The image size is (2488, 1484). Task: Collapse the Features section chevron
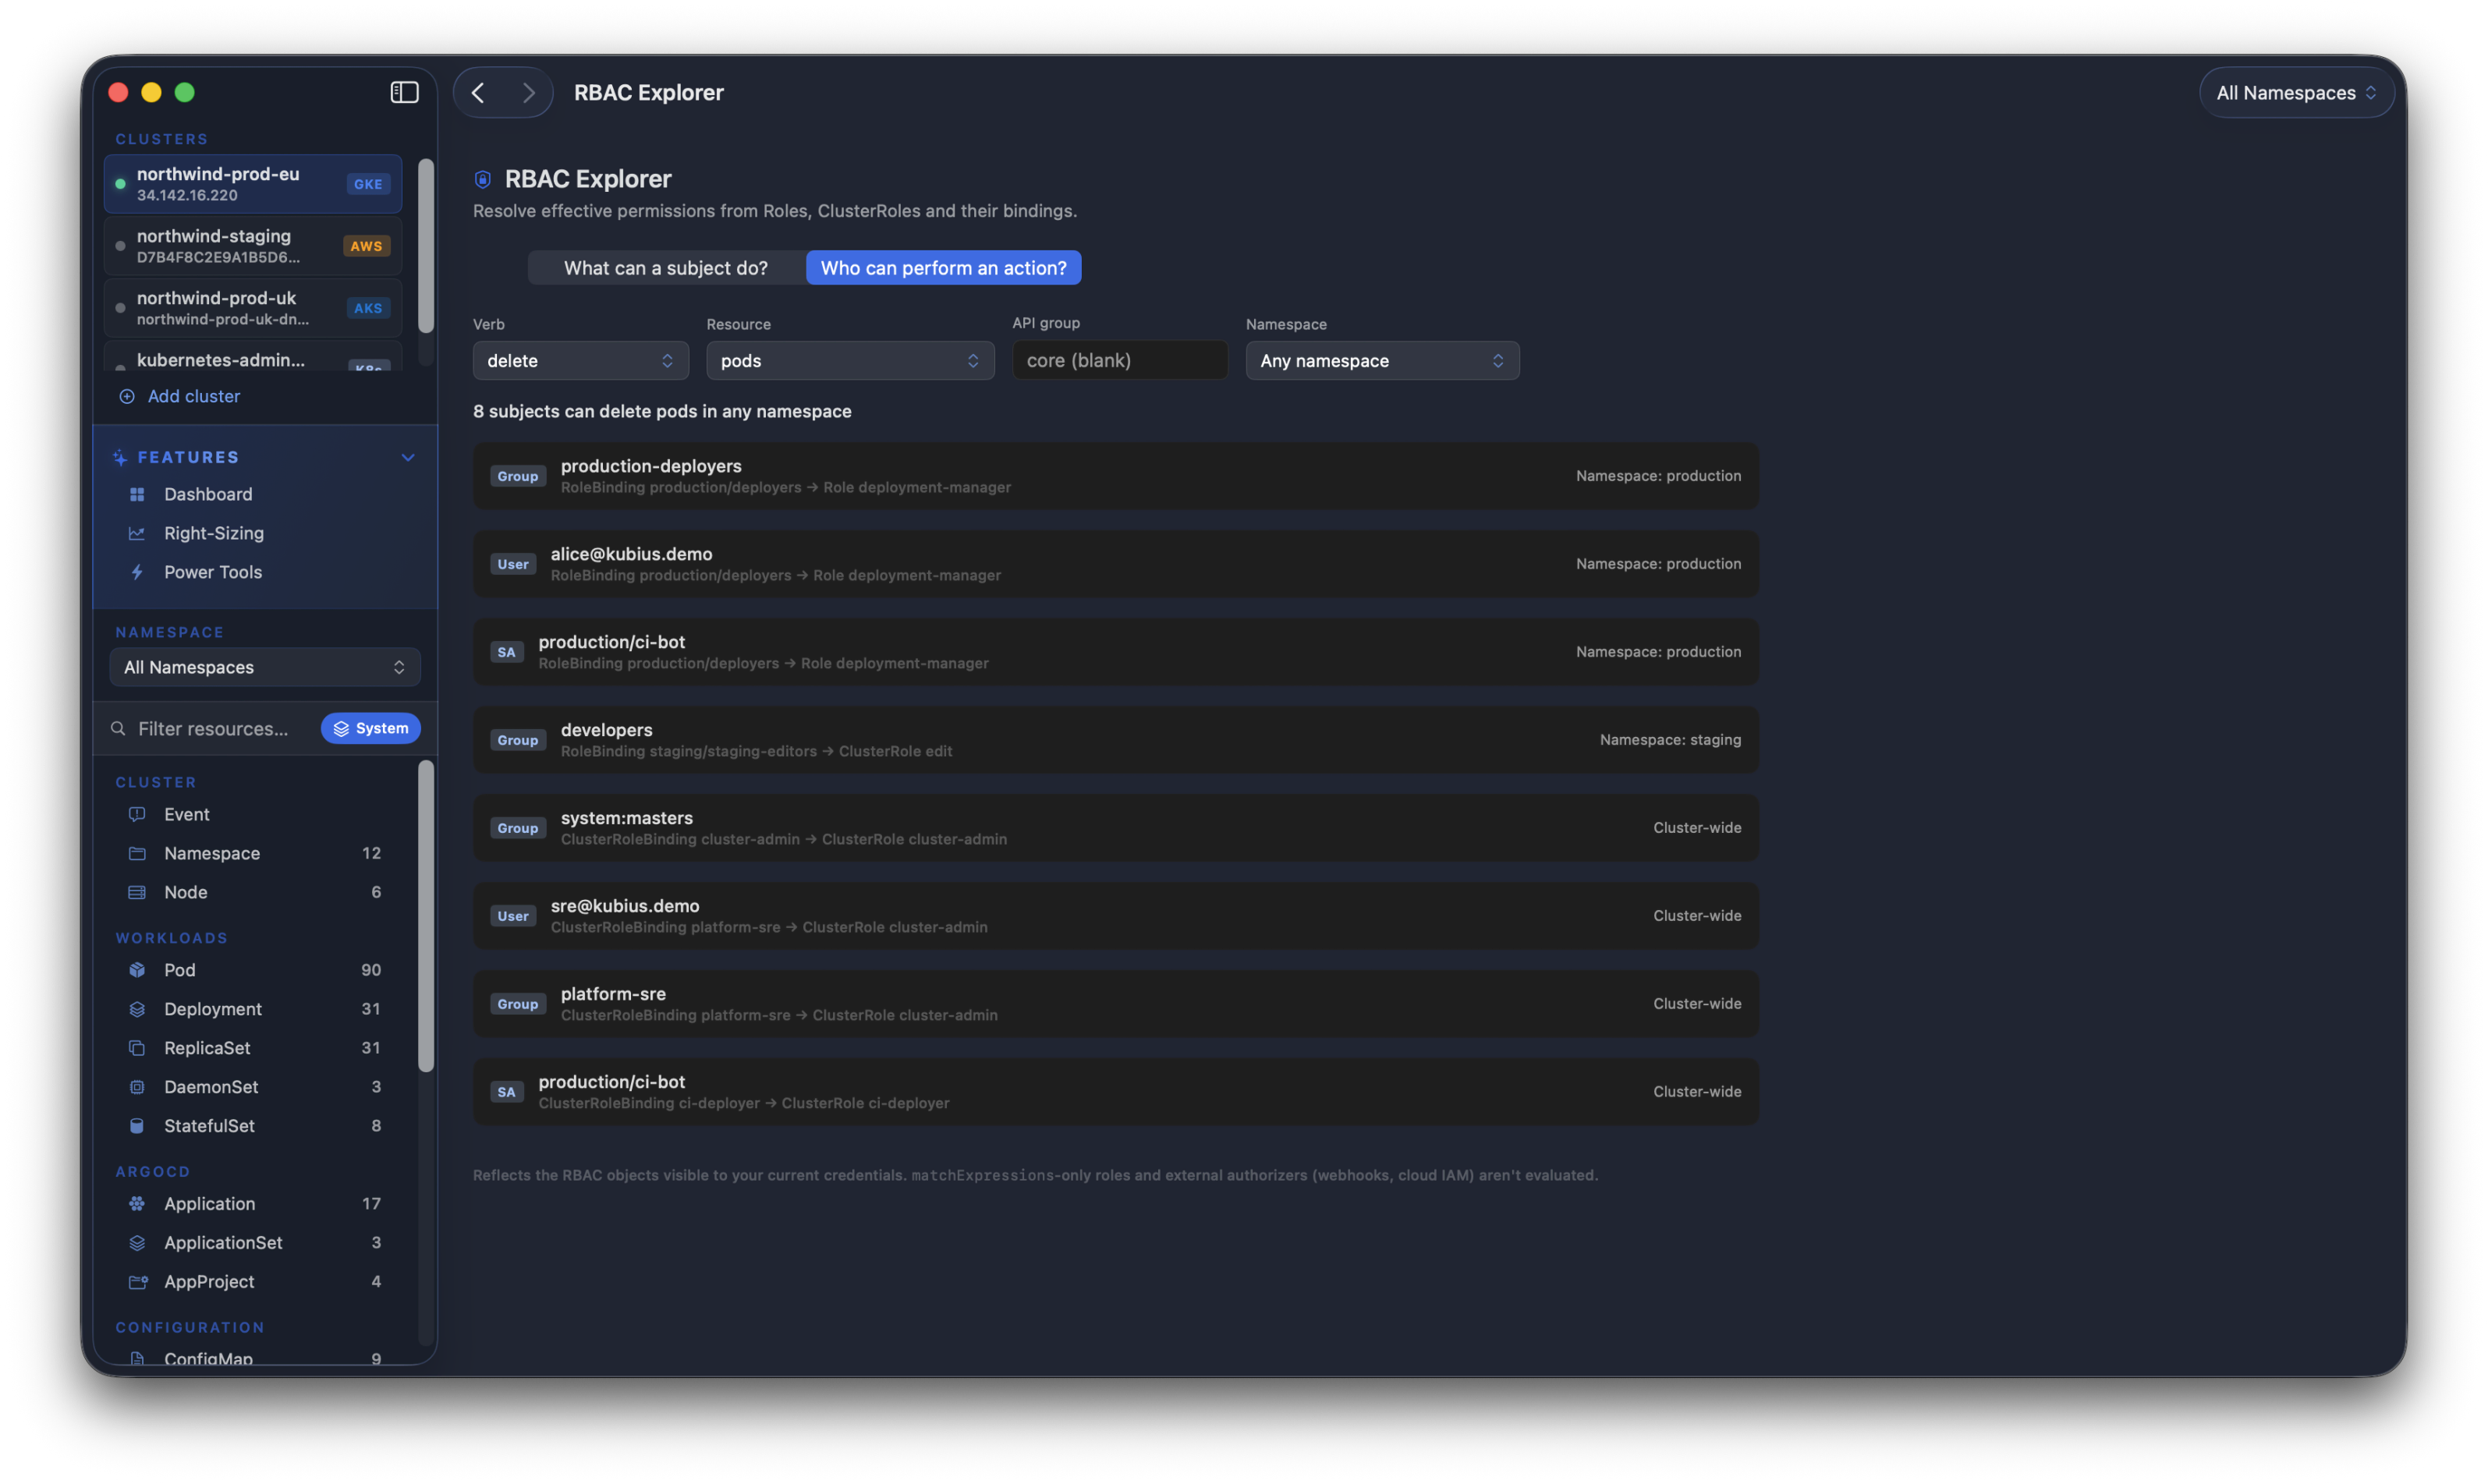(408, 457)
